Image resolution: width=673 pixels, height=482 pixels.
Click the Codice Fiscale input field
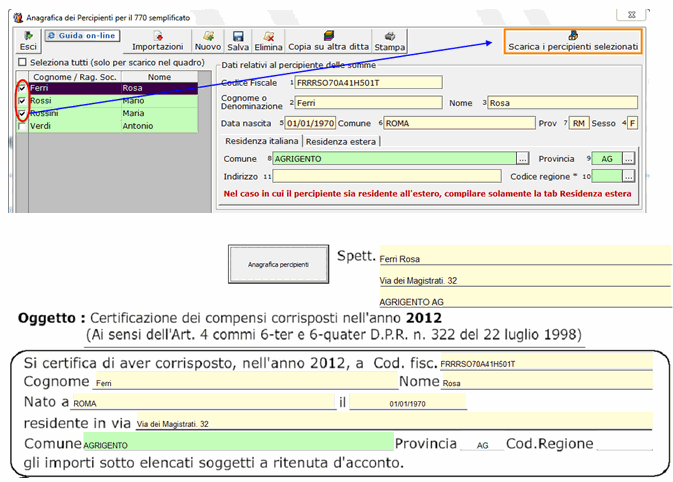point(368,83)
